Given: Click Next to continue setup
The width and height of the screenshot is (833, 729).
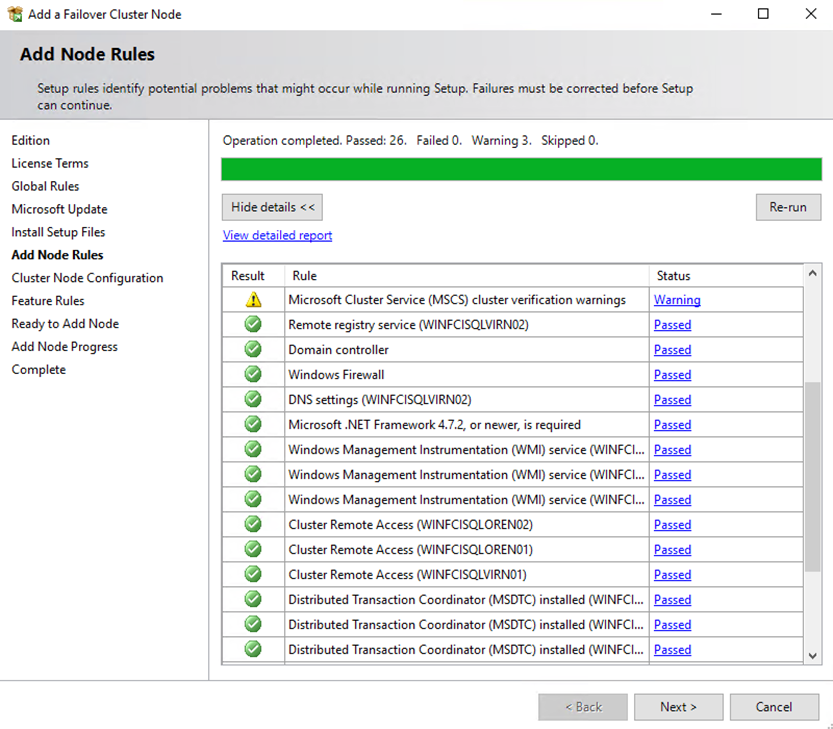Looking at the screenshot, I should tap(678, 707).
